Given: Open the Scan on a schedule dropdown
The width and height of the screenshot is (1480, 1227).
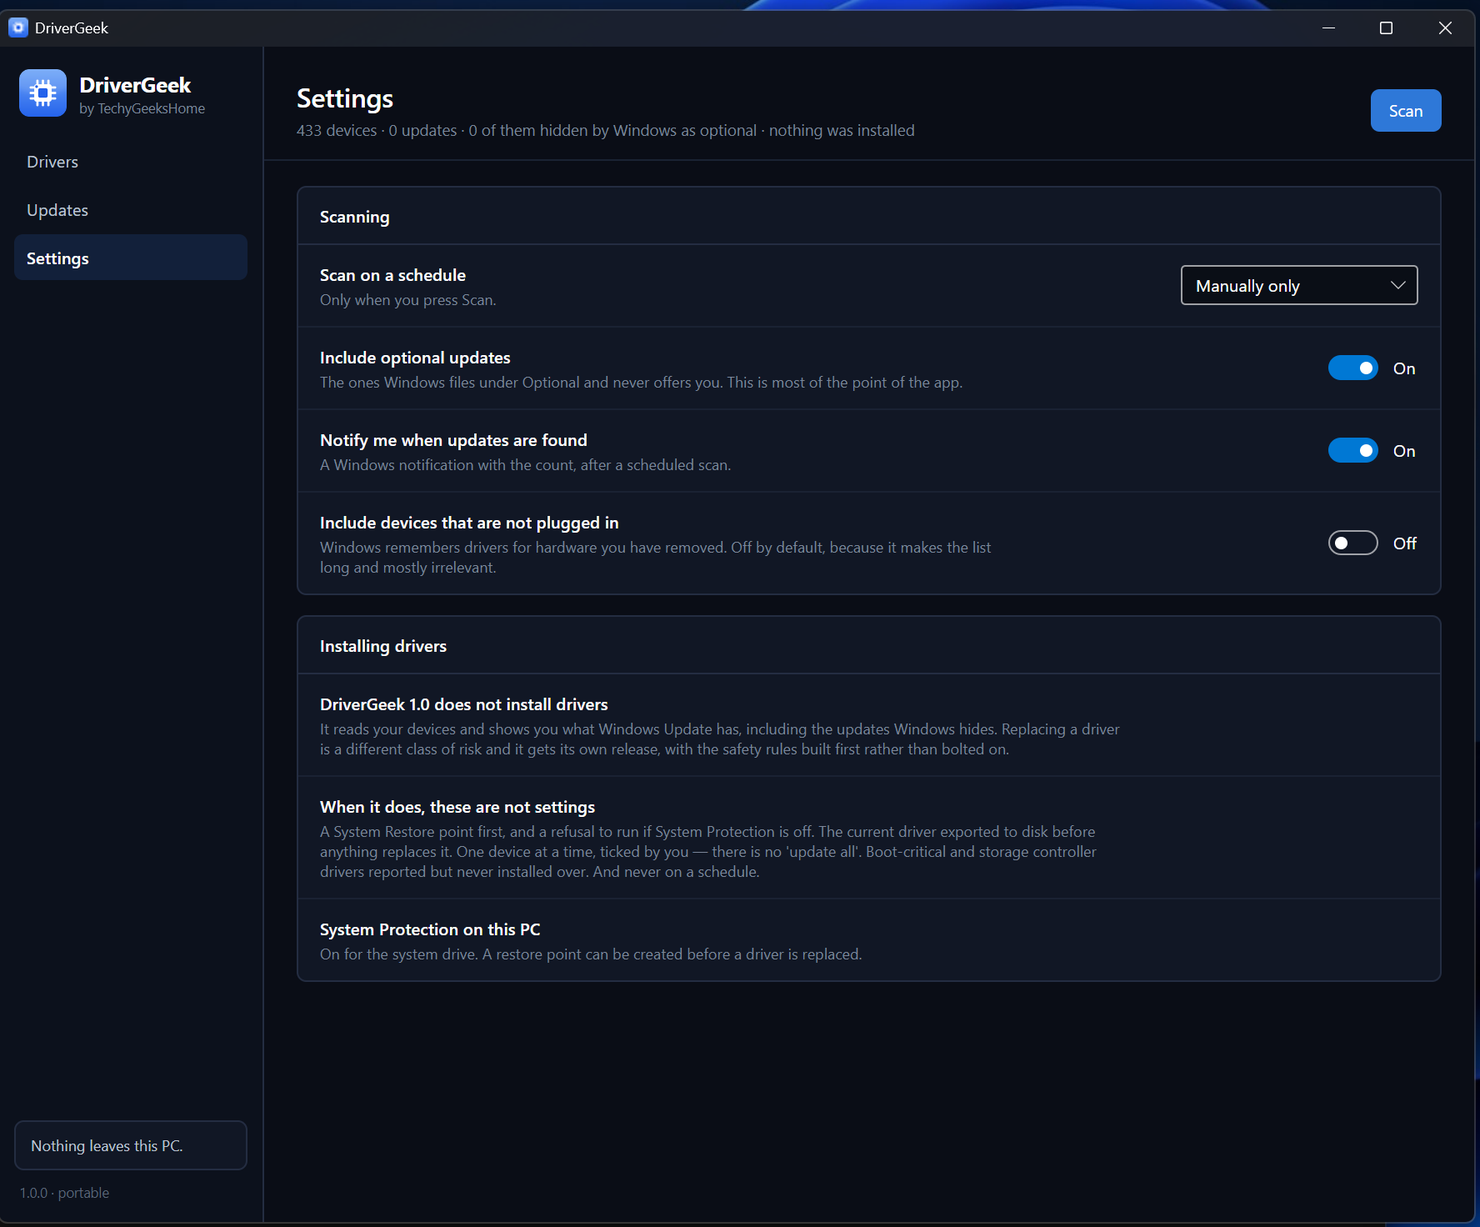Looking at the screenshot, I should pyautogui.click(x=1299, y=286).
